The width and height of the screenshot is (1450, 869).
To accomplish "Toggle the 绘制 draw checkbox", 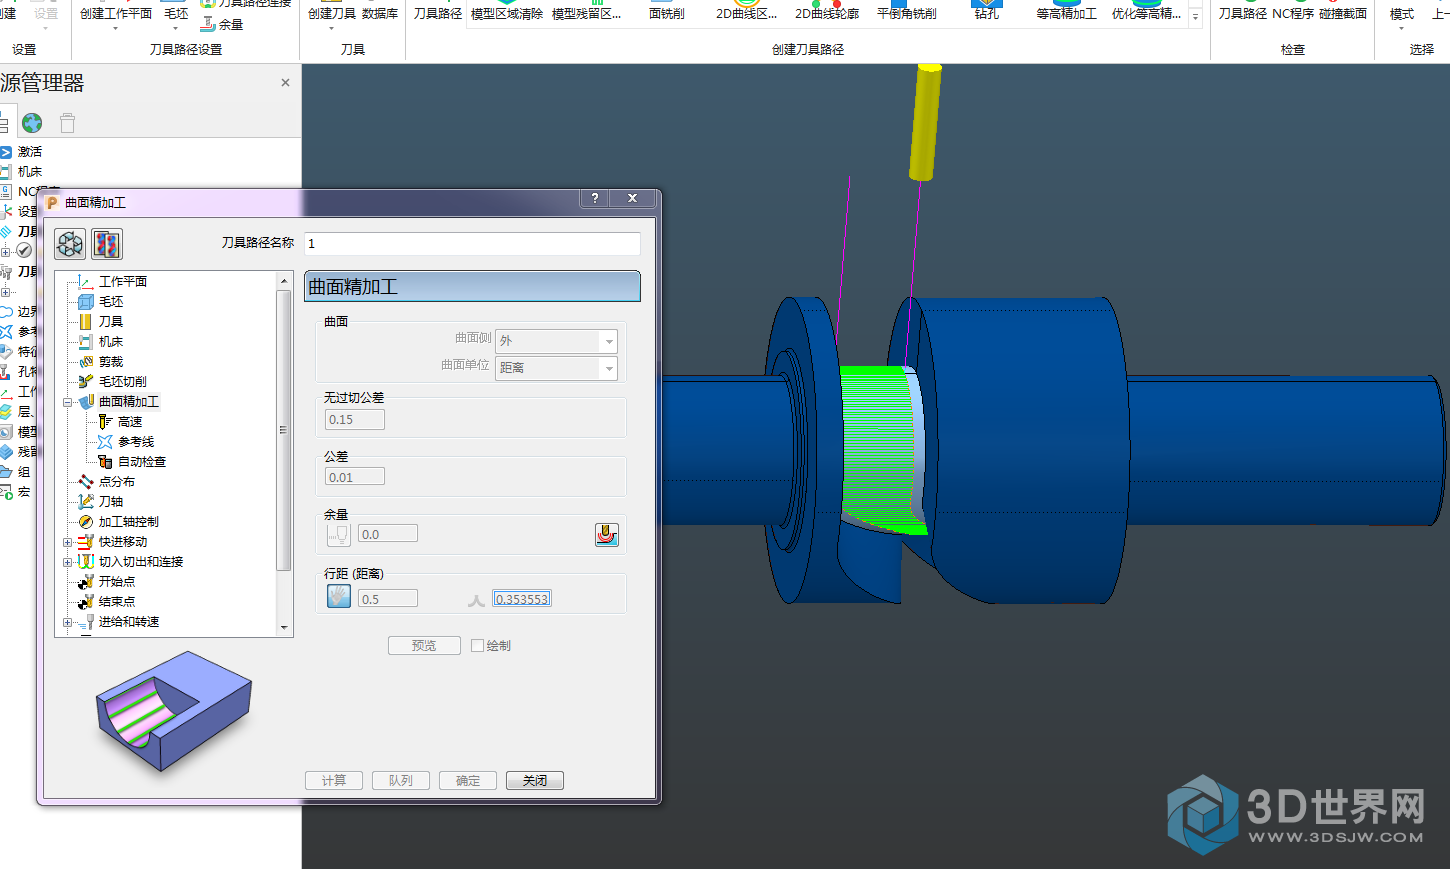I will click(478, 646).
